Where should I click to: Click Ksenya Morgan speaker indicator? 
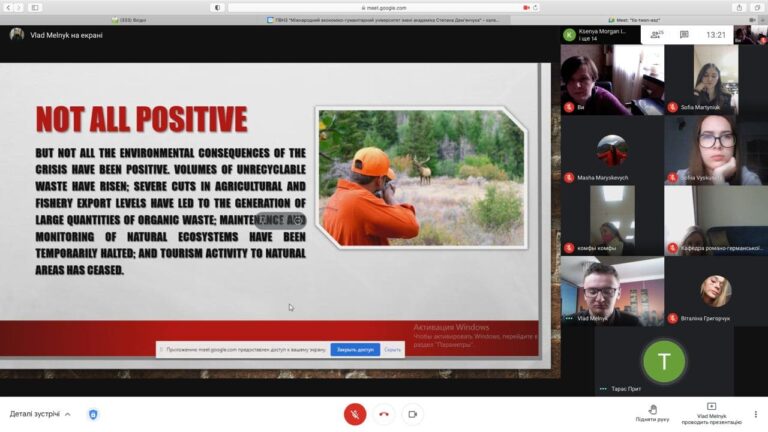click(600, 35)
